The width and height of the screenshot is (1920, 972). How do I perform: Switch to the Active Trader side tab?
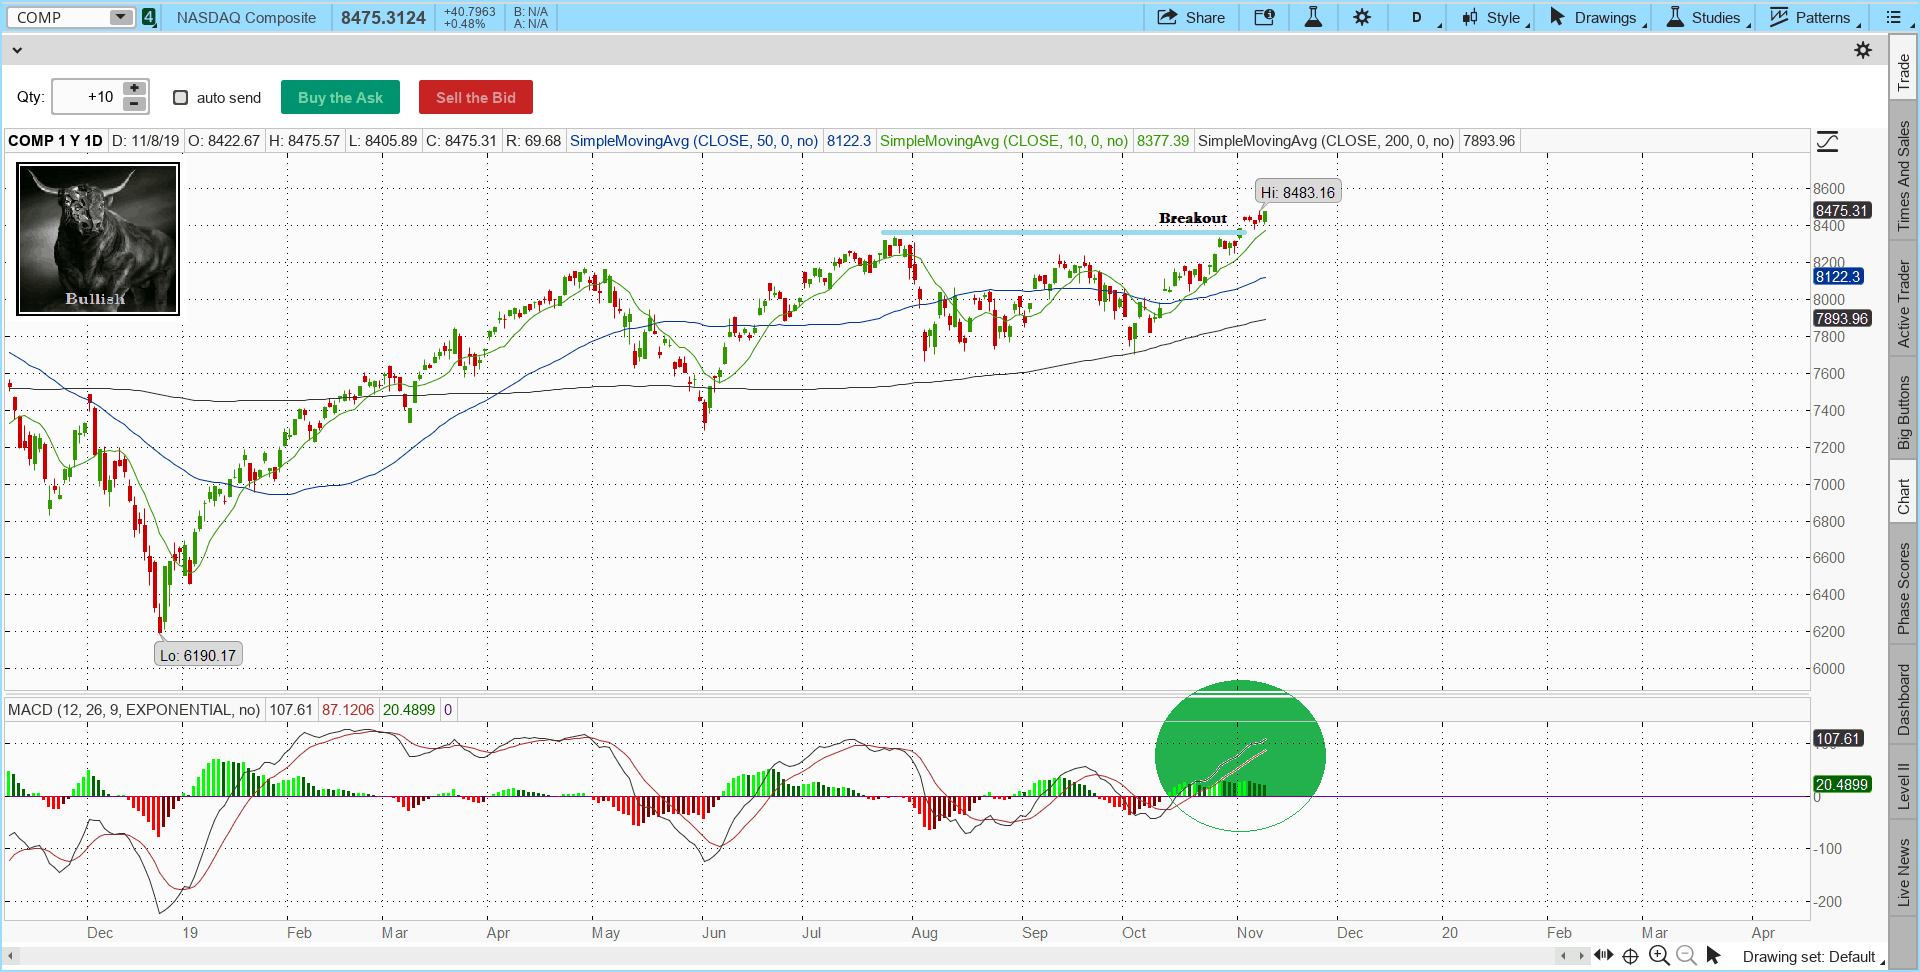pyautogui.click(x=1904, y=304)
